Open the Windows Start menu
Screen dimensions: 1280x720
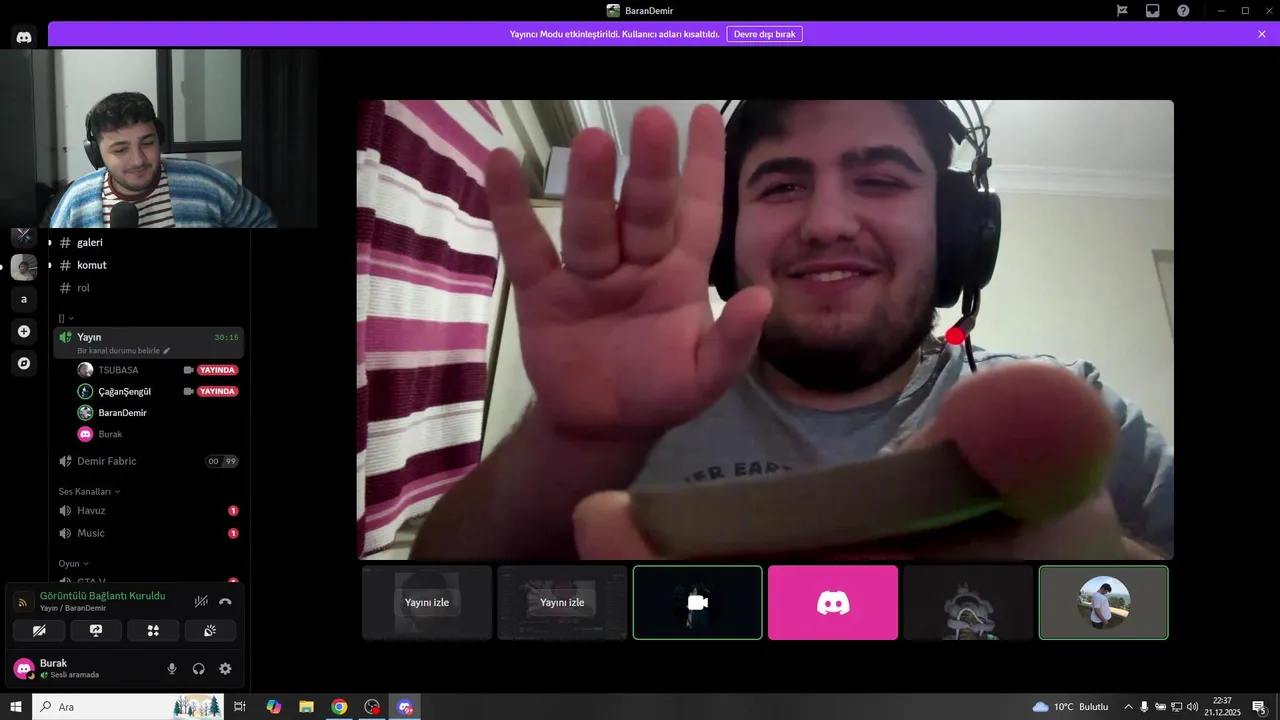point(16,707)
